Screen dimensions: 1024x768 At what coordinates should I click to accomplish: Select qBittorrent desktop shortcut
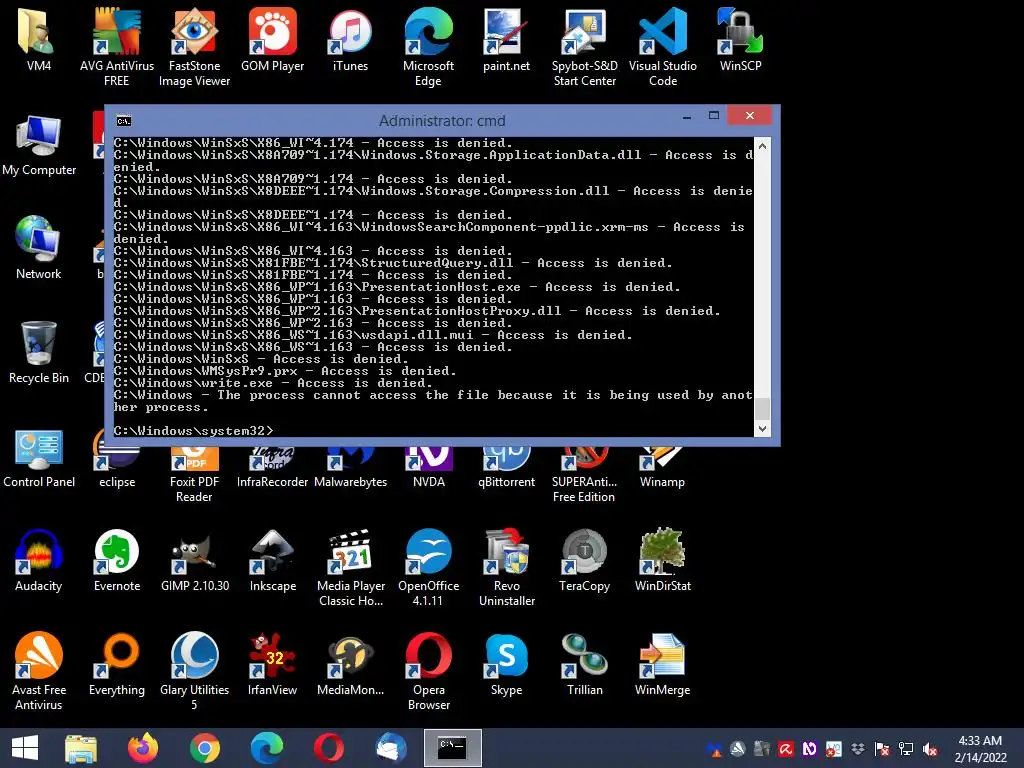tap(506, 469)
